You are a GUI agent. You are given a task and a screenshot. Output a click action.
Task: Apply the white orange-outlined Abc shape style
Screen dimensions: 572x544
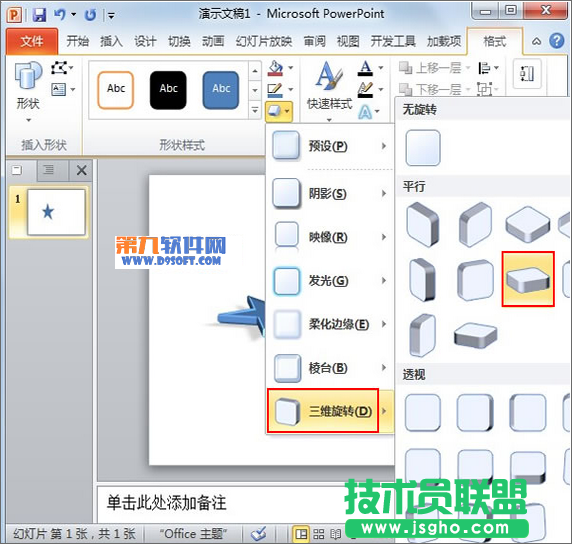click(116, 90)
